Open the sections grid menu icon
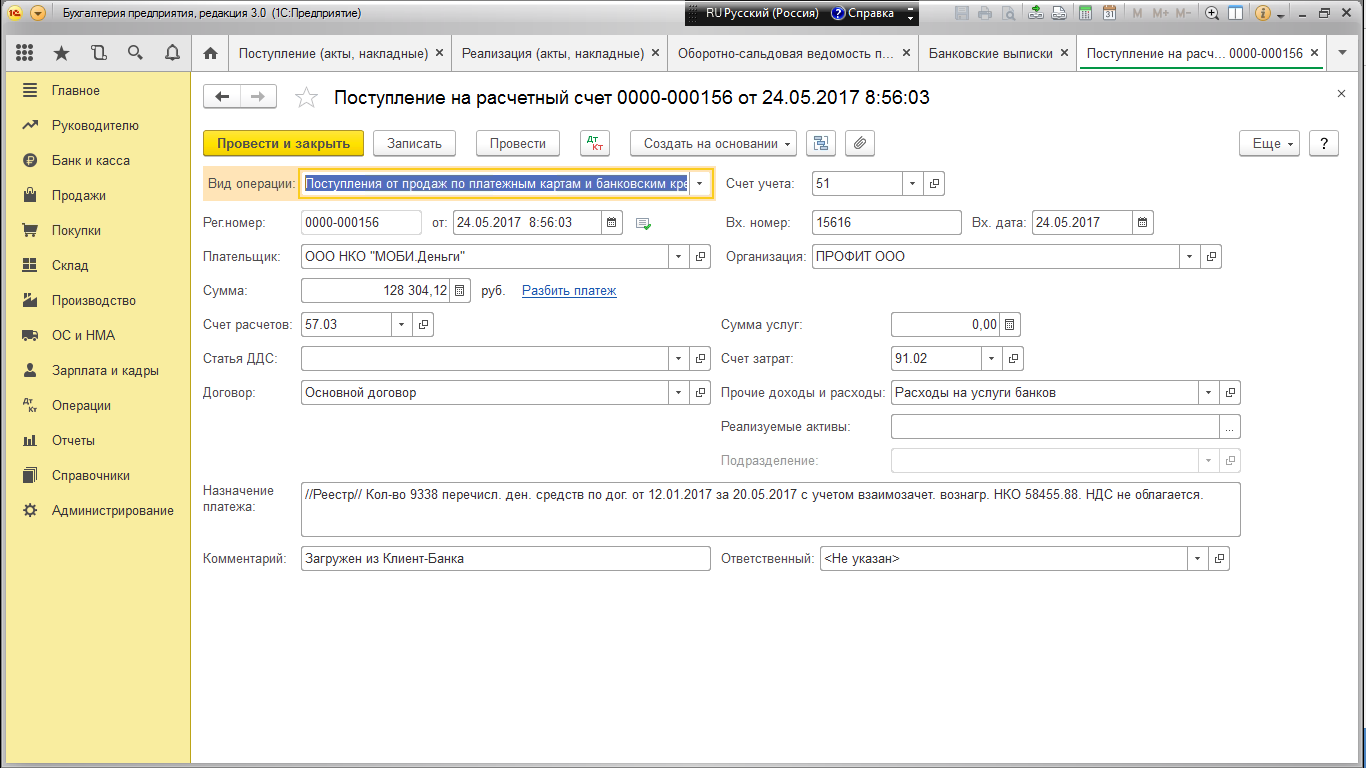The height and width of the screenshot is (768, 1366). 25,53
